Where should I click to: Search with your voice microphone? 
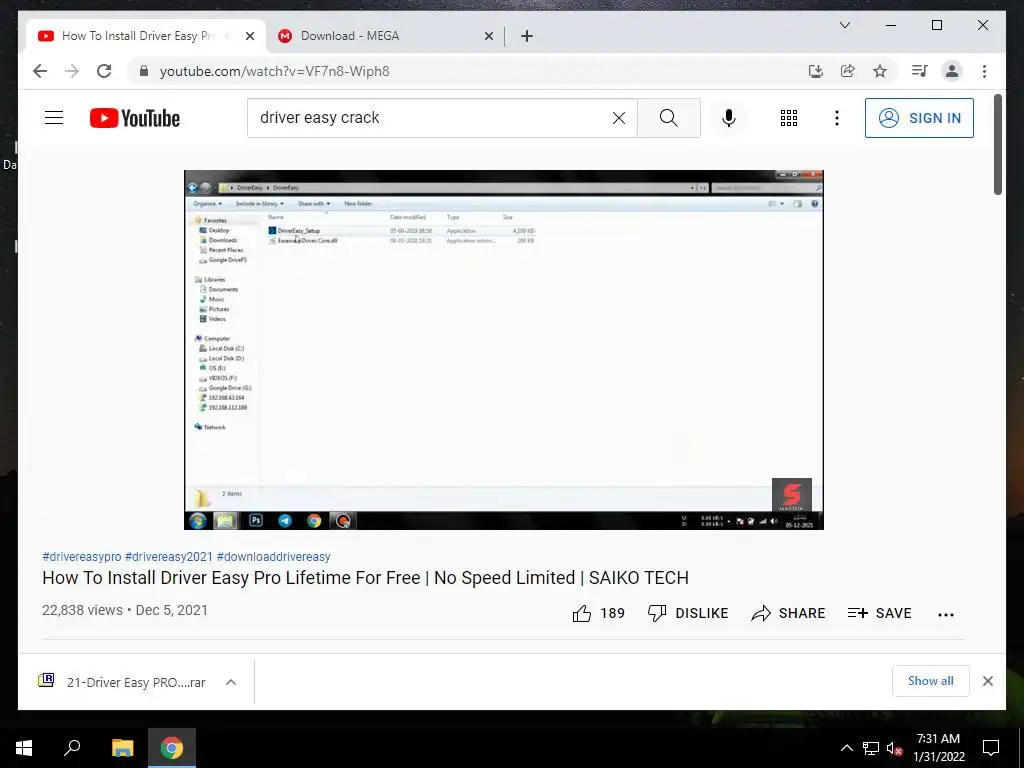[729, 118]
